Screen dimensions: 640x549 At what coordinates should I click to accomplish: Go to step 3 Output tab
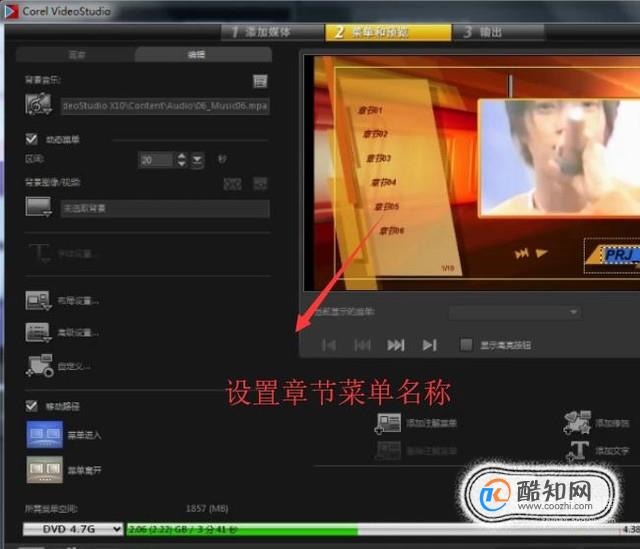click(x=498, y=32)
